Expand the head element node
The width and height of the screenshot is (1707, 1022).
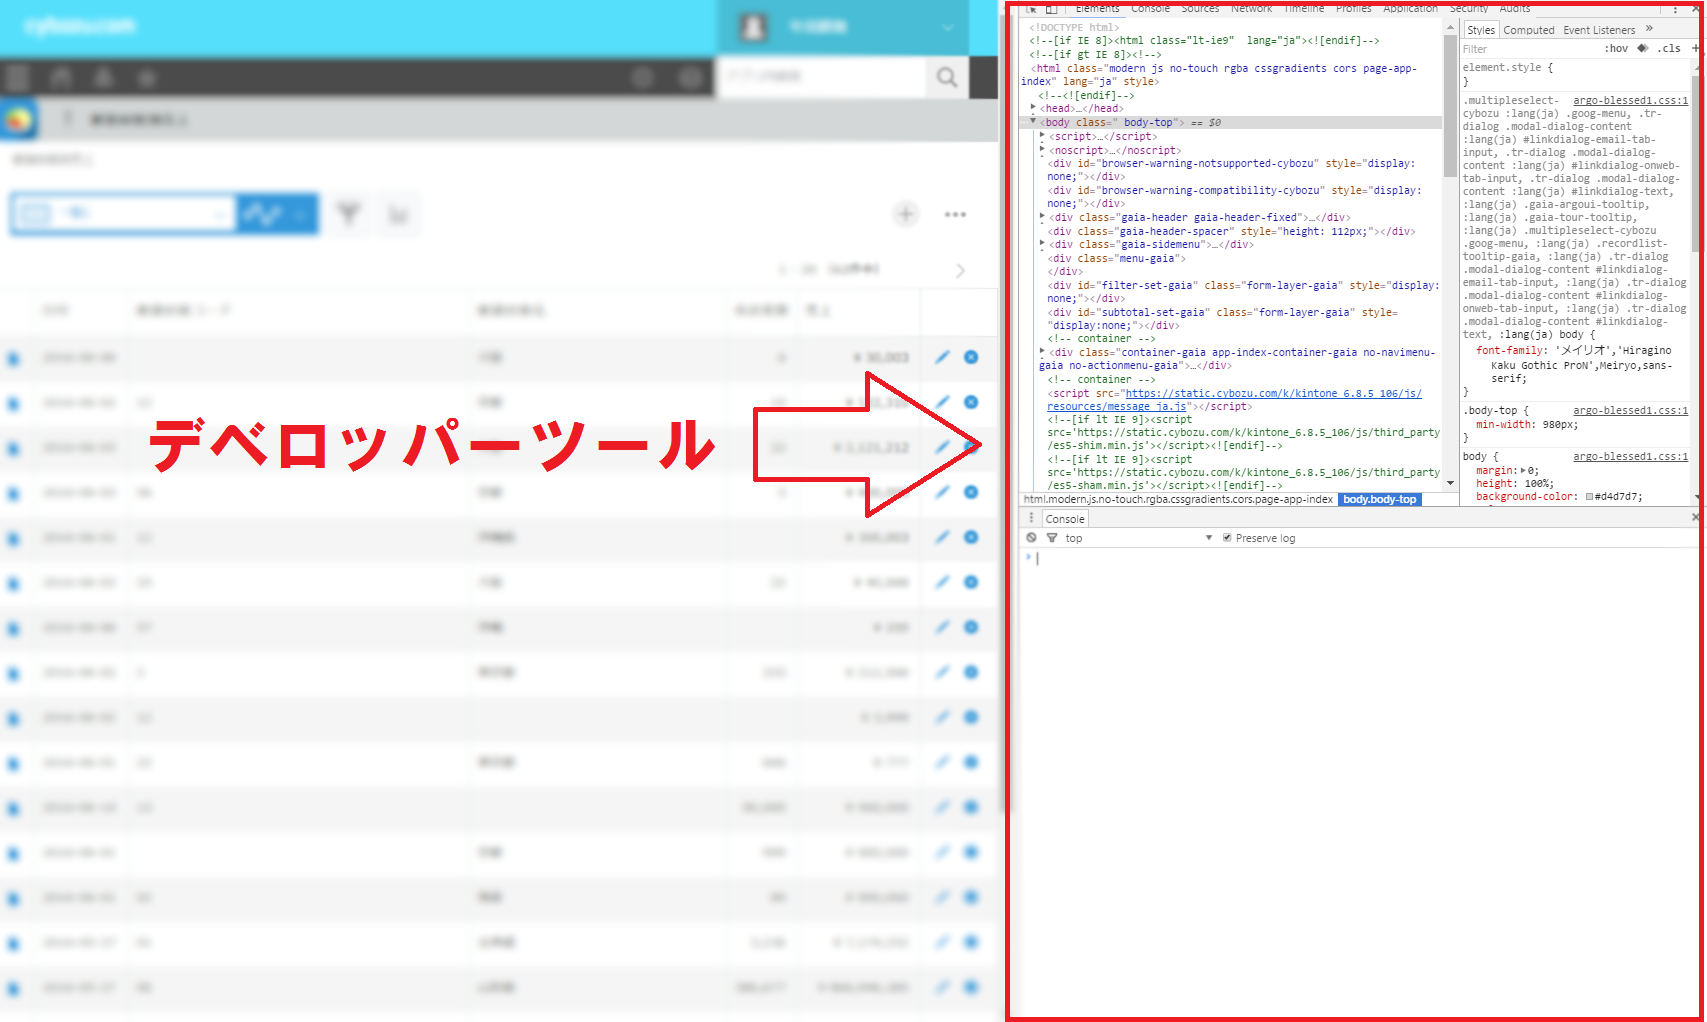pyautogui.click(x=1033, y=108)
